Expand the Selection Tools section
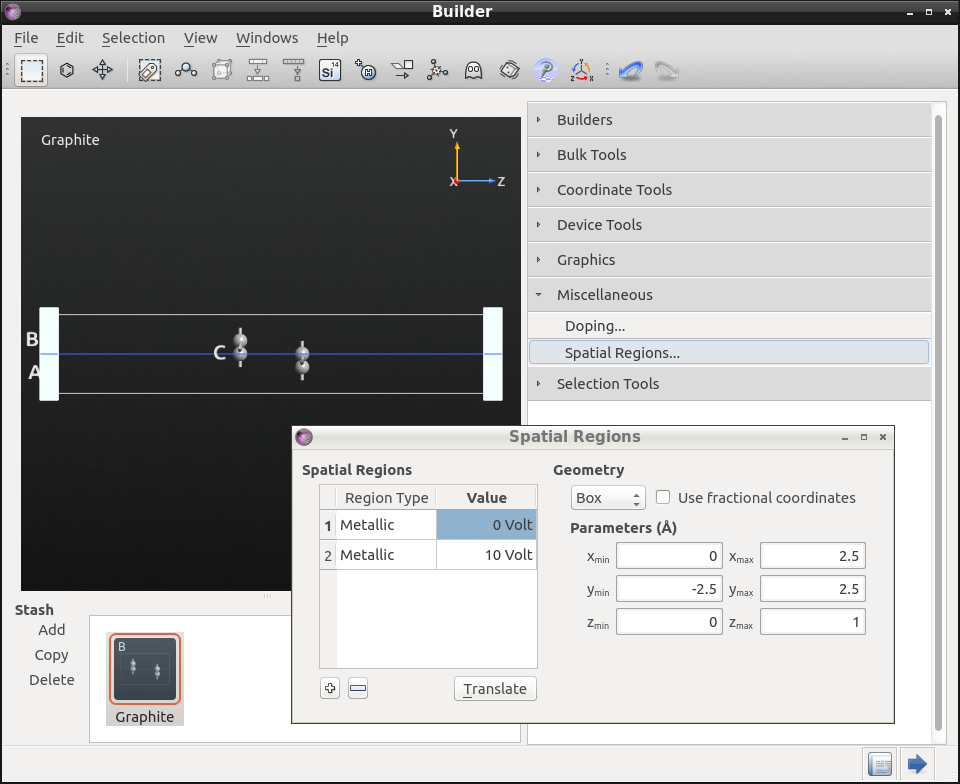This screenshot has height=784, width=960. [729, 384]
